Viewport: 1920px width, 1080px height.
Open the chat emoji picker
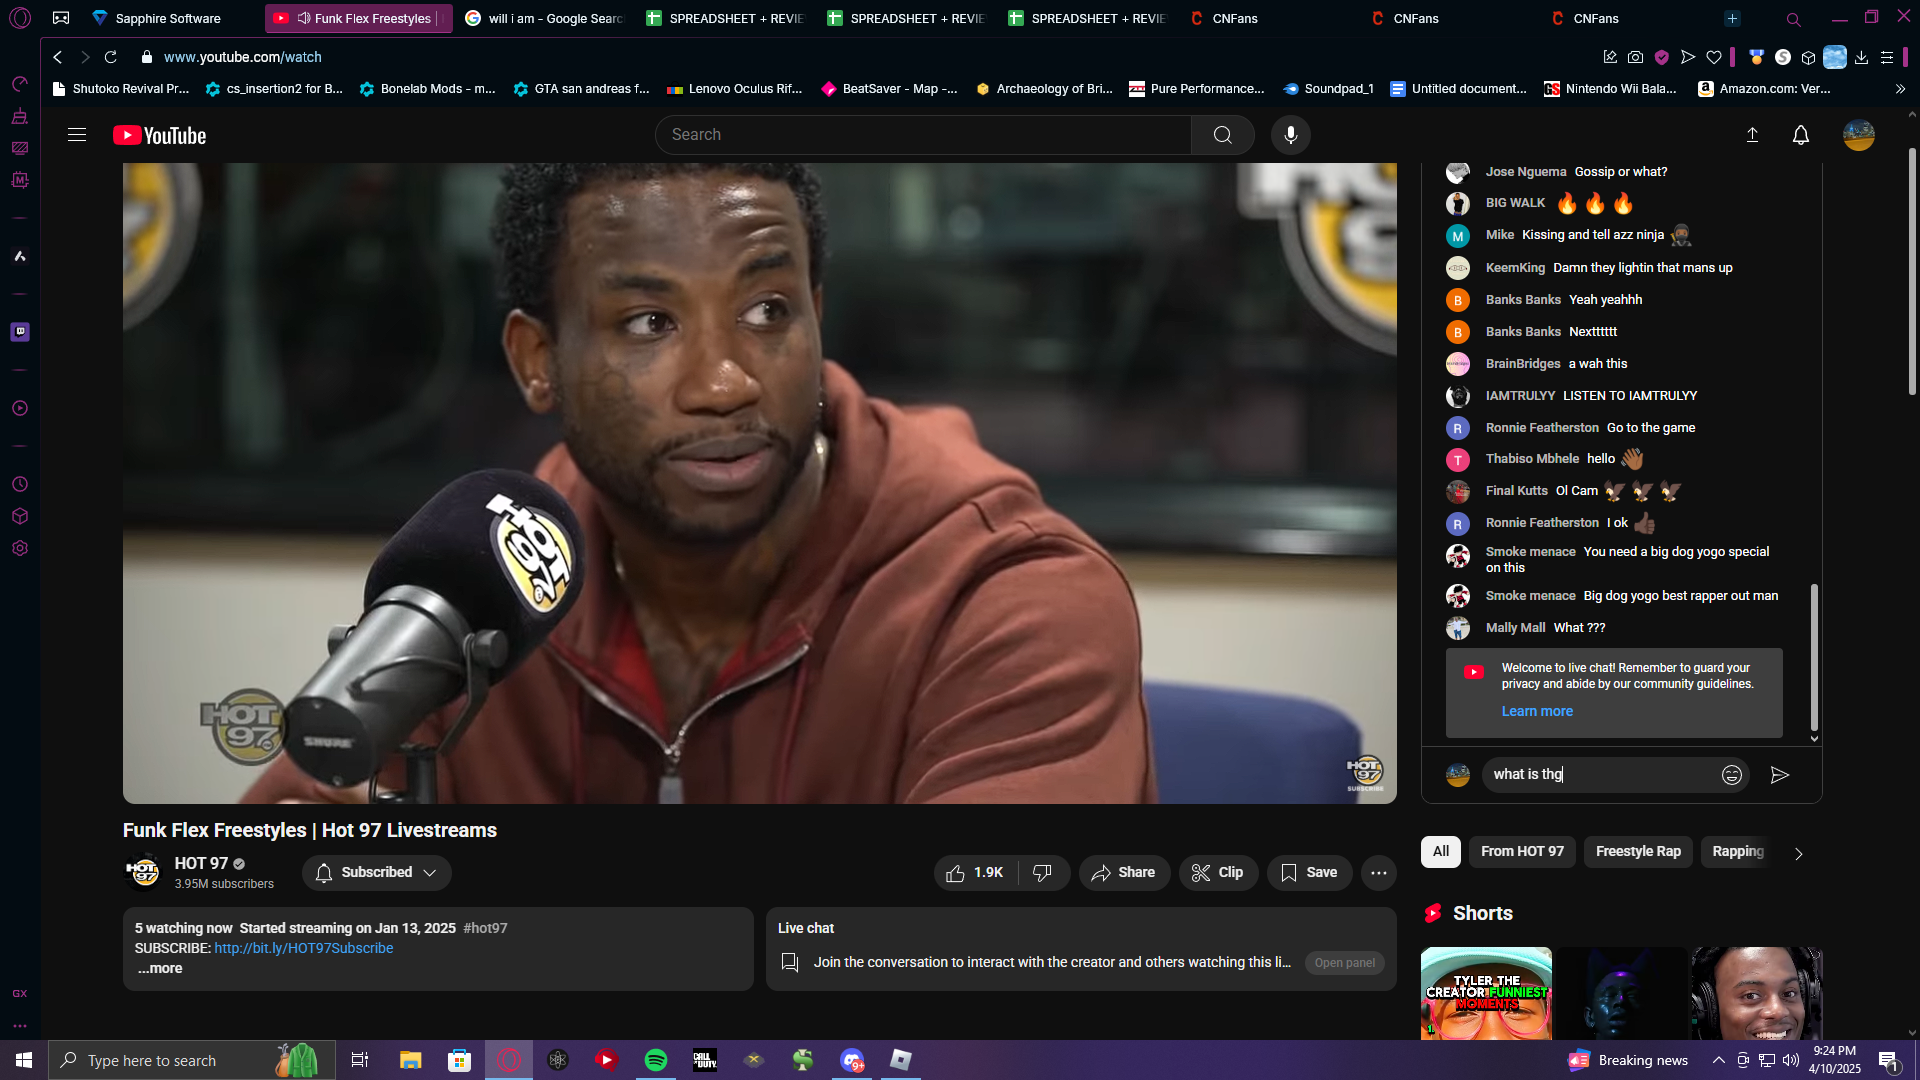pos(1731,775)
